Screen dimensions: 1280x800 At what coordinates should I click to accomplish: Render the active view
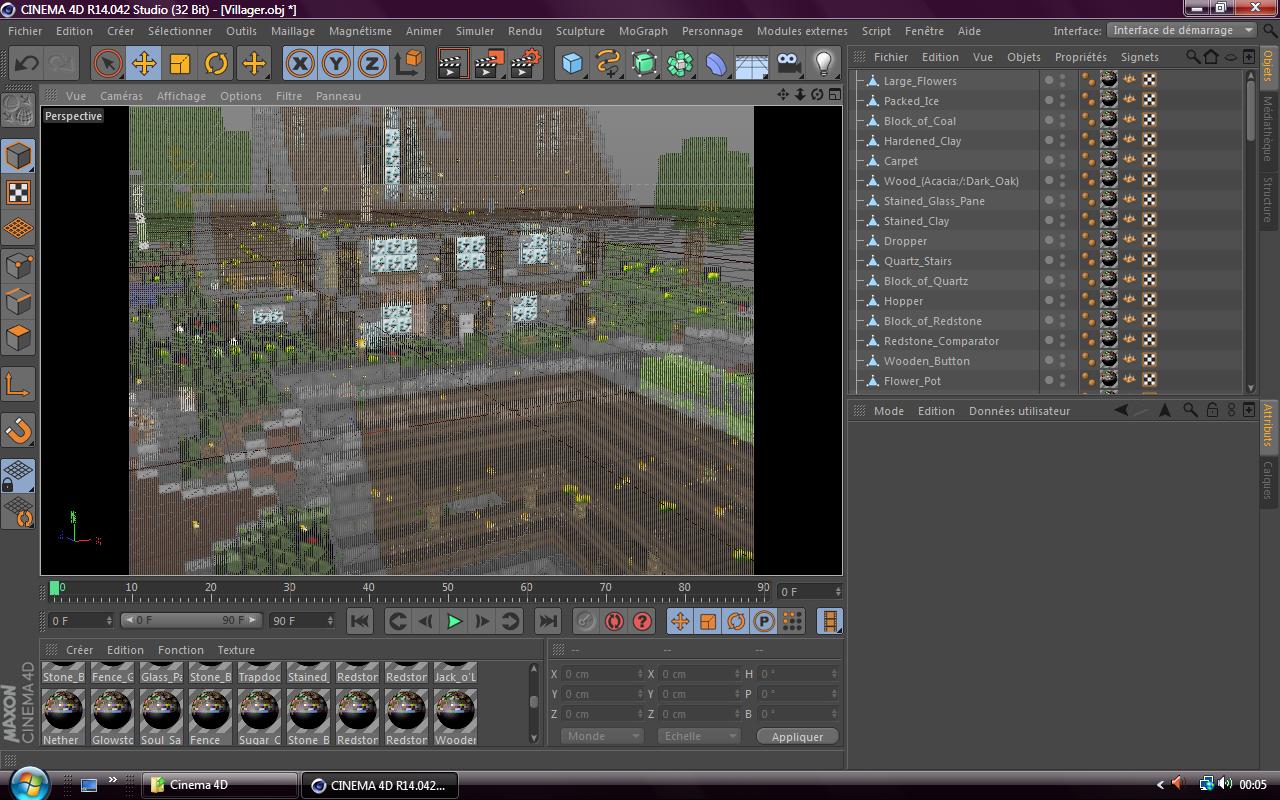[452, 64]
